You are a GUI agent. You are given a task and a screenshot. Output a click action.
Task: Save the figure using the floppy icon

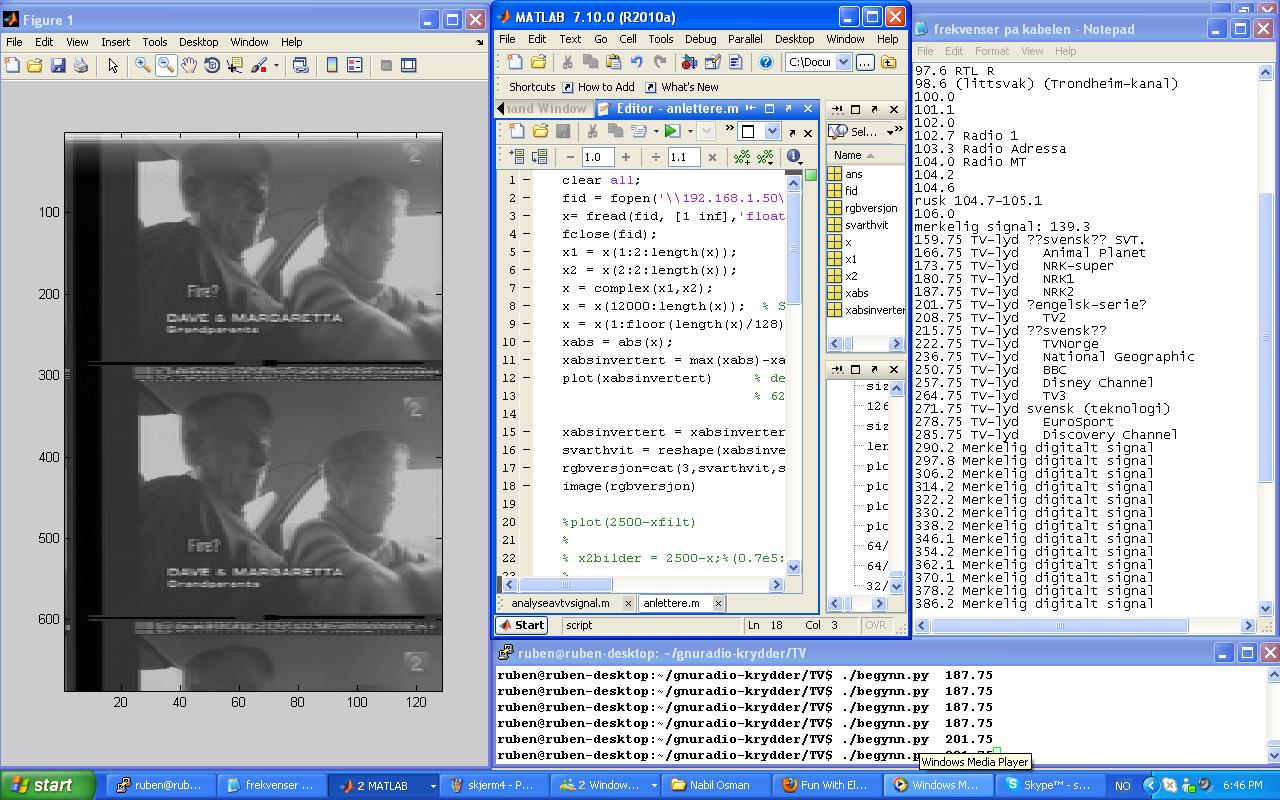pos(58,65)
